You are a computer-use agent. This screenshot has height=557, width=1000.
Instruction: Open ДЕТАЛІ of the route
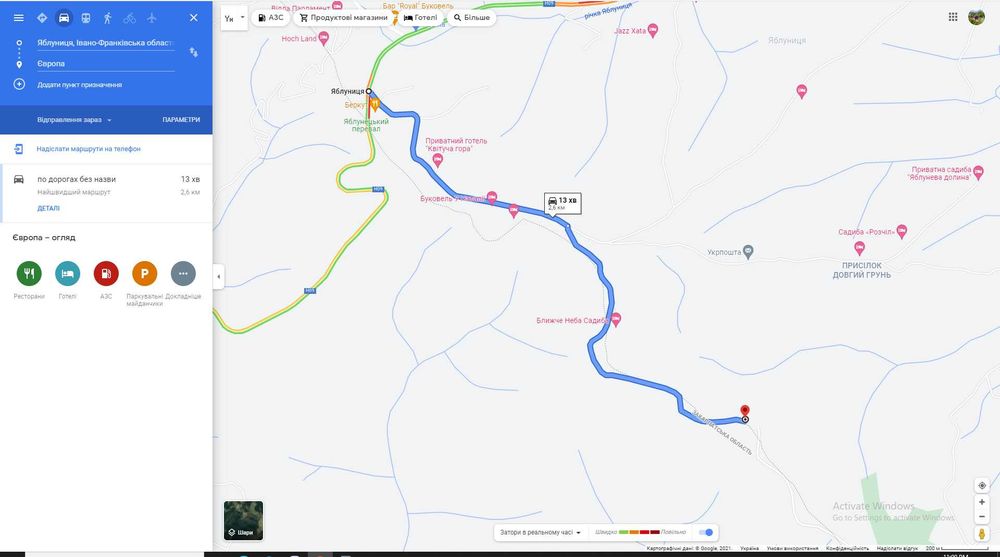(48, 208)
